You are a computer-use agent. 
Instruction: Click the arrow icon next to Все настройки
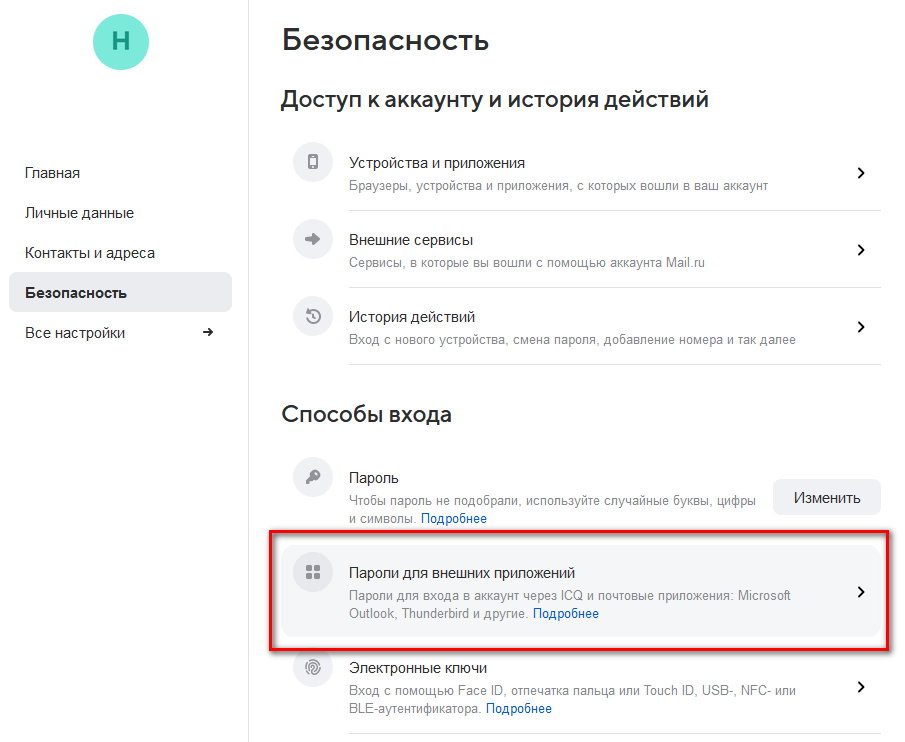[x=208, y=332]
